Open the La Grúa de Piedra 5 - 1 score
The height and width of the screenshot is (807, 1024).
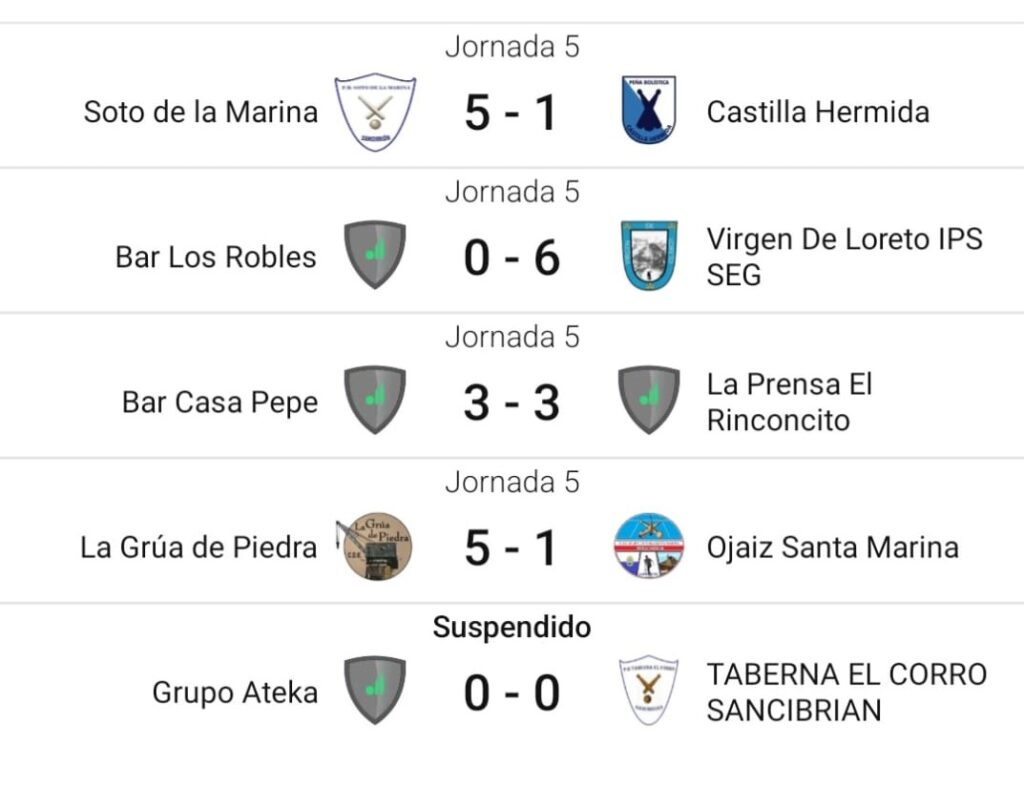(x=511, y=548)
